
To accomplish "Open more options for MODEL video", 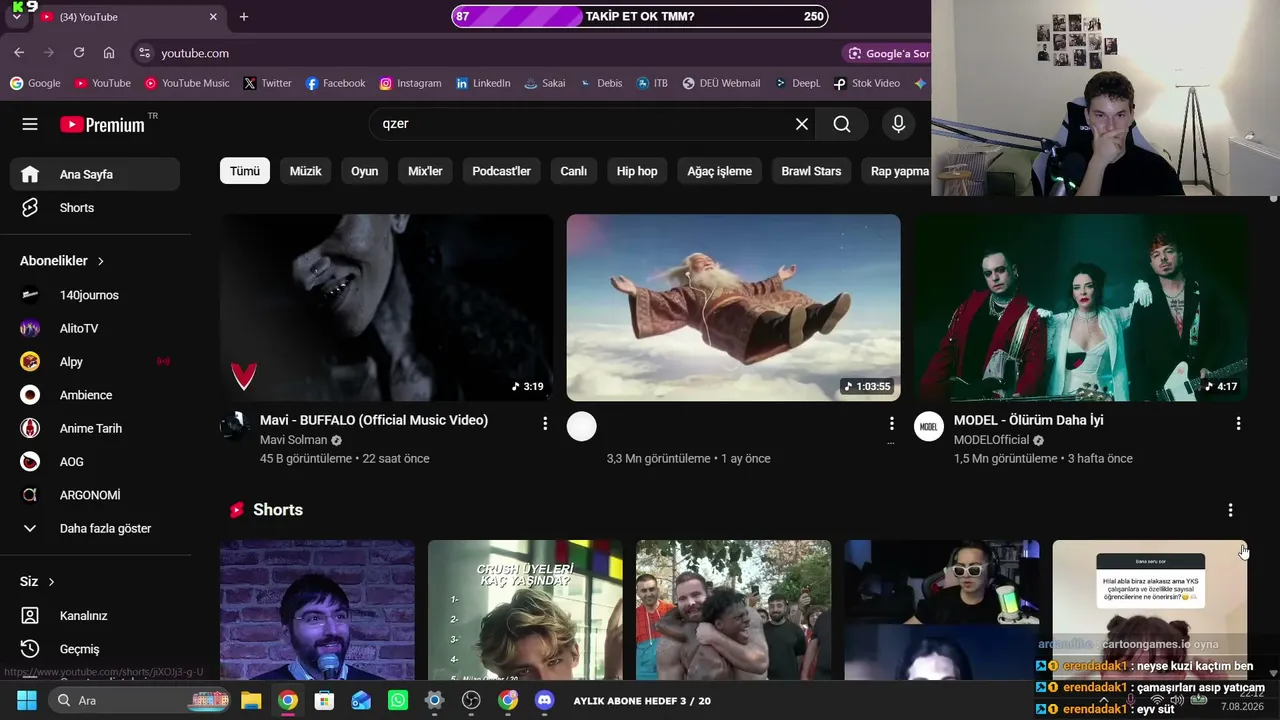I will (1238, 424).
